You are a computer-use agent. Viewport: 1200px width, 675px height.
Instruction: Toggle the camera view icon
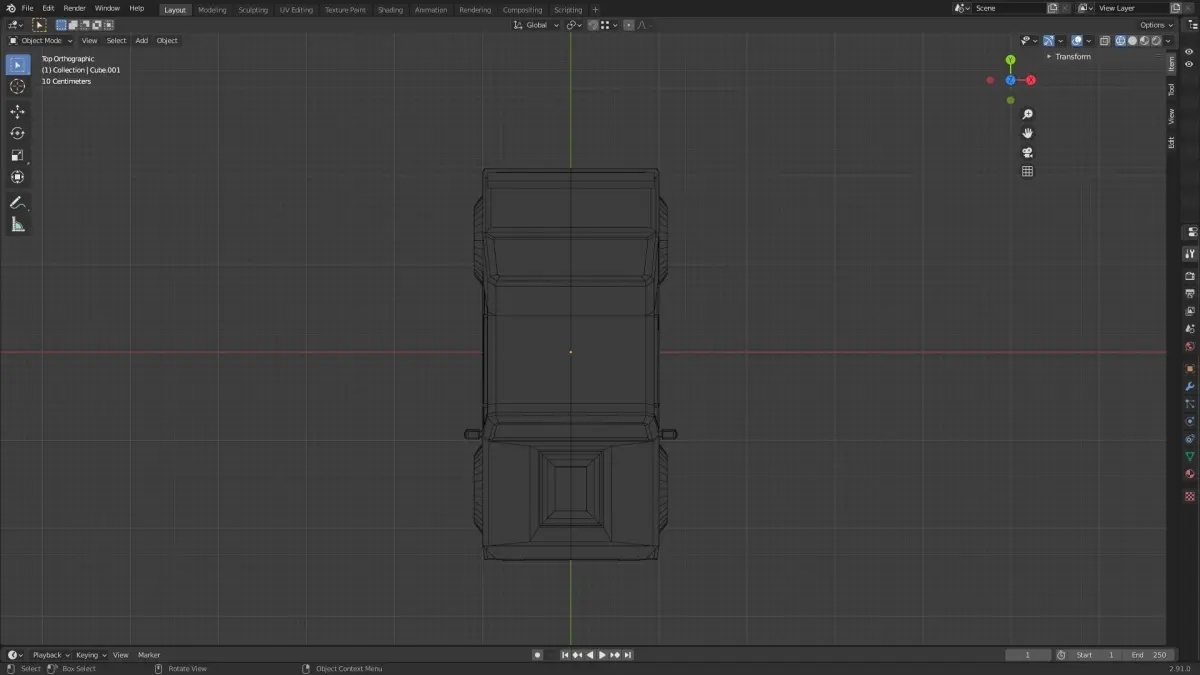[1027, 152]
